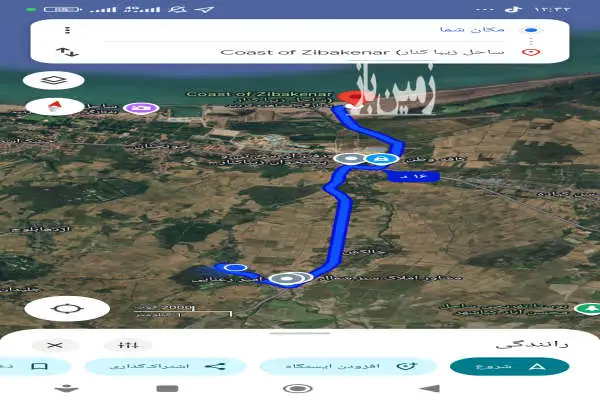Tap the gray waypoint near the lock marker
600x400 pixels.
350,158
